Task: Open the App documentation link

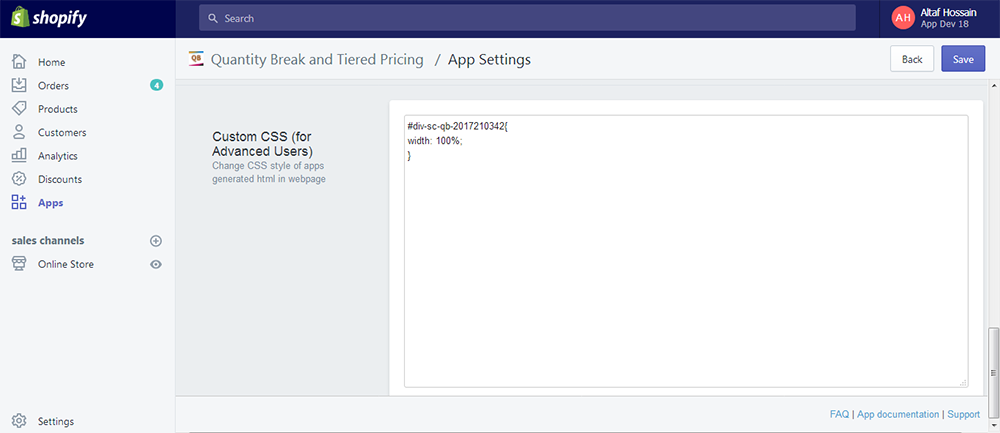Action: (x=898, y=414)
